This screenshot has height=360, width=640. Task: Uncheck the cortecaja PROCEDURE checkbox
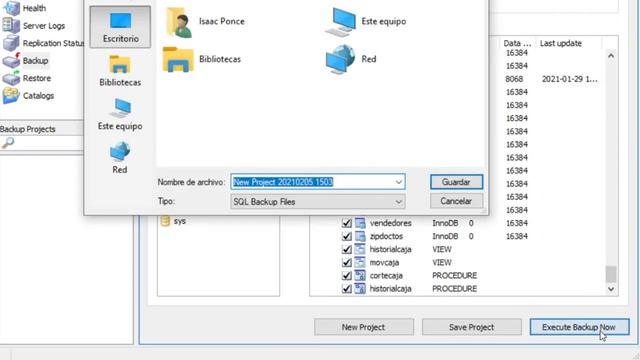347,276
